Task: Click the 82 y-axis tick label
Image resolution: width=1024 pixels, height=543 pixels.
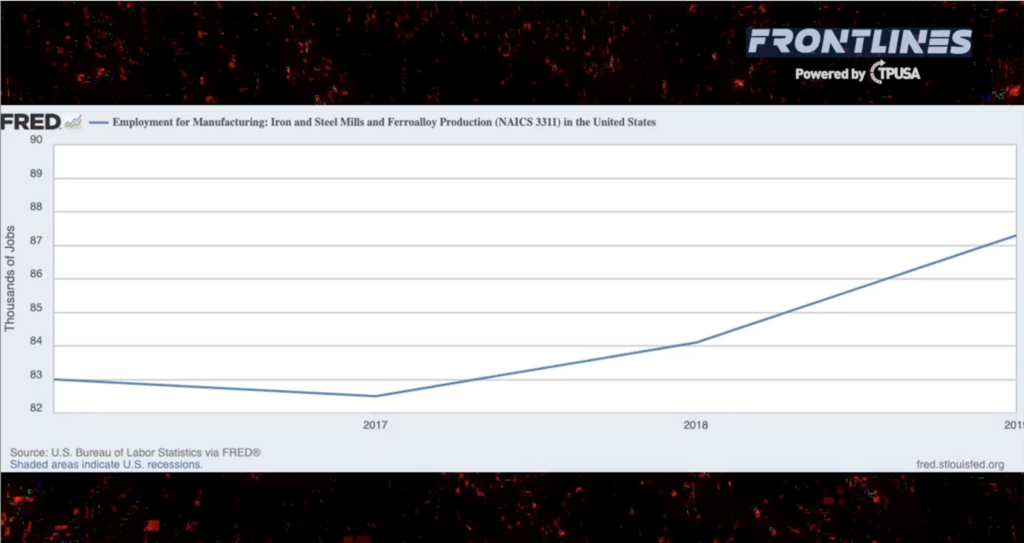Action: pyautogui.click(x=36, y=409)
